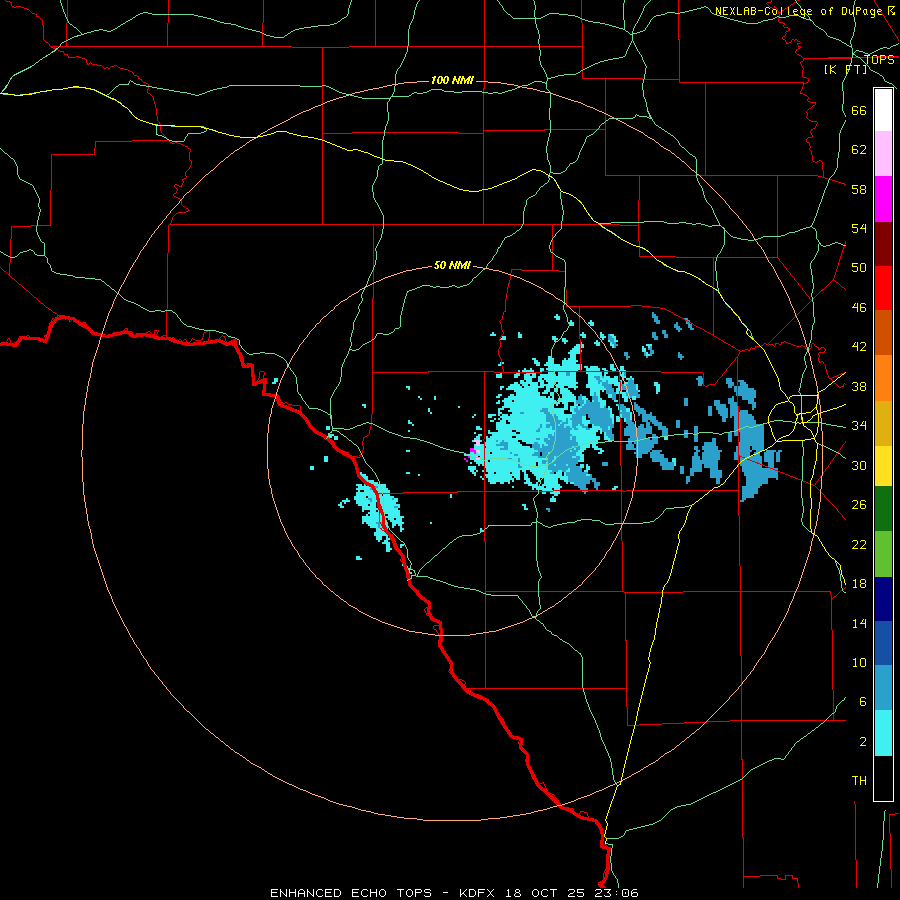Viewport: 900px width, 900px height.
Task: Click the navy swatch below label 18
Action: [883, 599]
